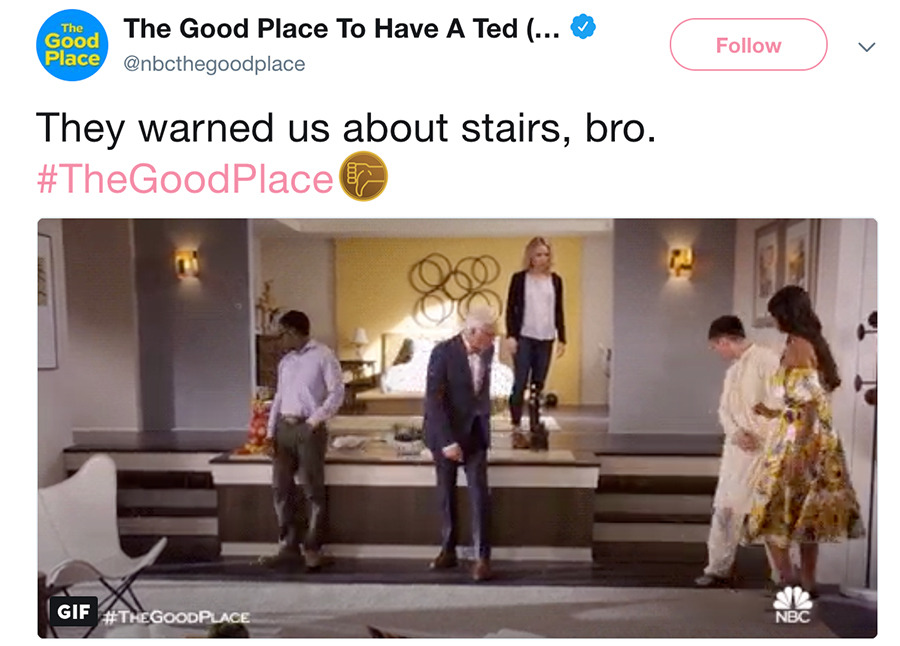This screenshot has width=900, height=646.
Task: Open the pink #TheGoodPlace hashtag link
Action: pyautogui.click(x=185, y=179)
